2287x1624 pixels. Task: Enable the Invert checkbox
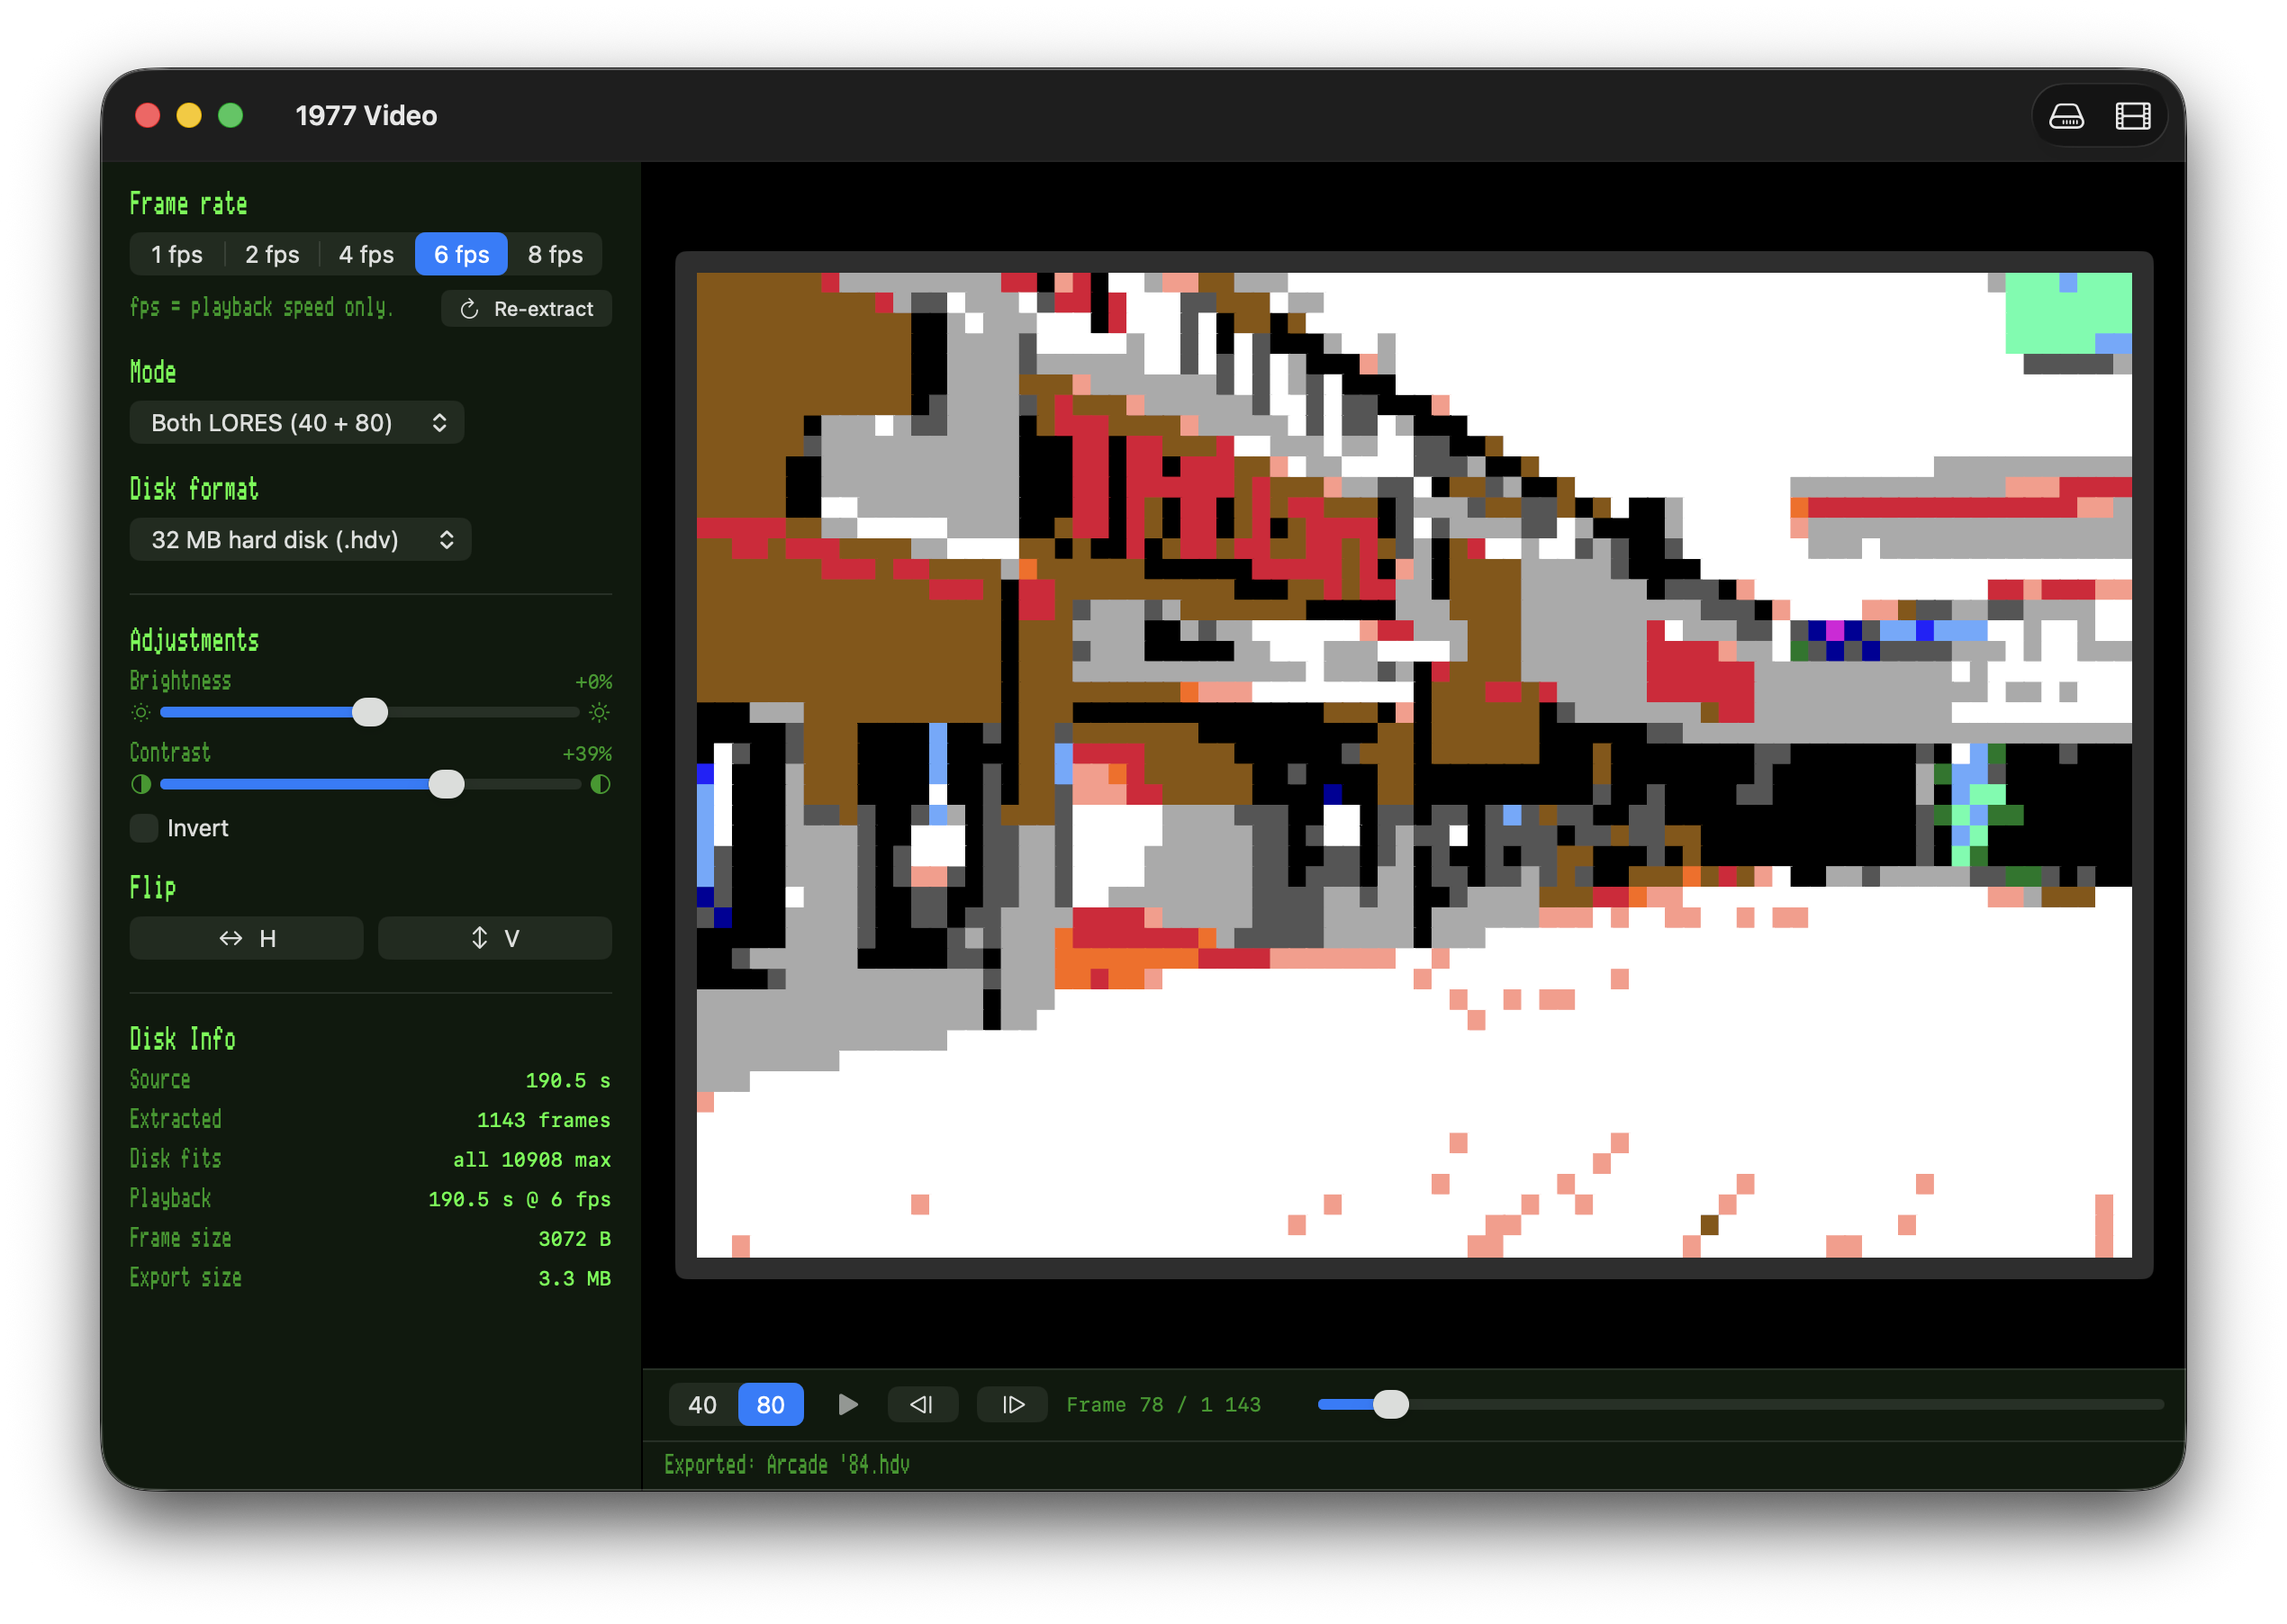(x=145, y=828)
